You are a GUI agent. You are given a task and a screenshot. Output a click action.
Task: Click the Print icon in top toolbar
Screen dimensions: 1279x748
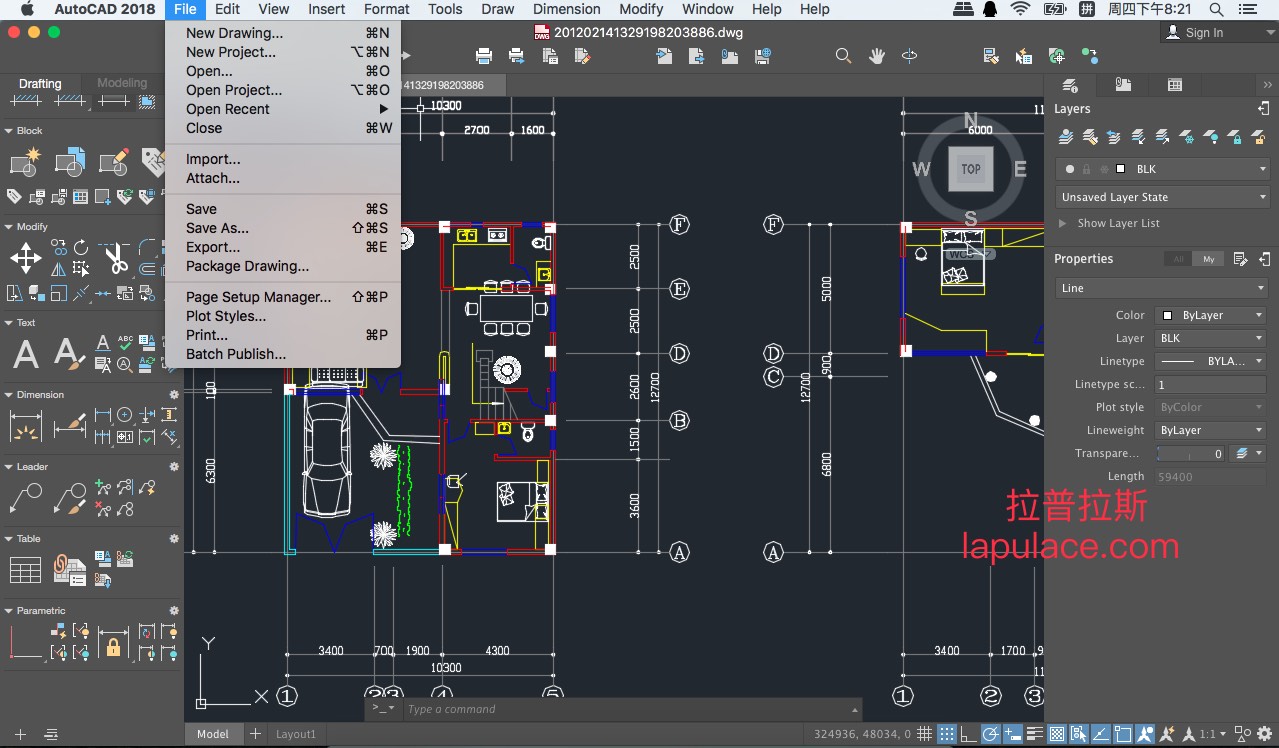tap(484, 56)
